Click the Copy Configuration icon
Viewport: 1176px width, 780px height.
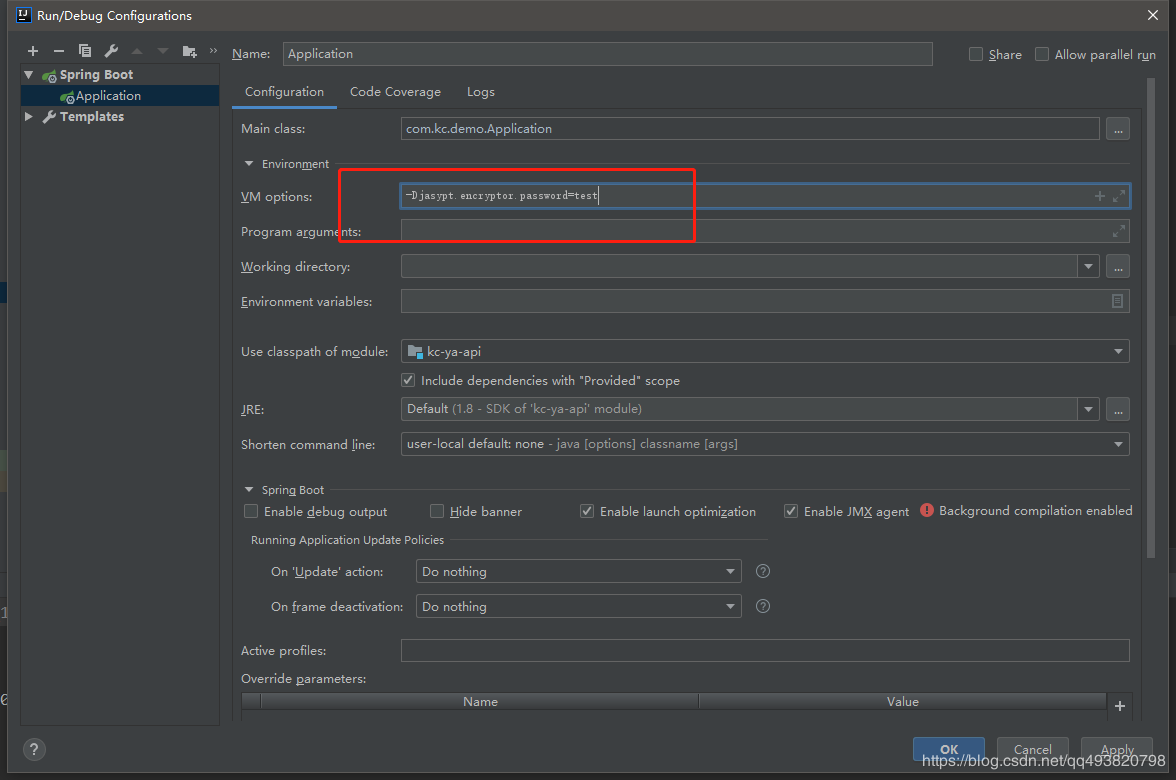coord(85,51)
